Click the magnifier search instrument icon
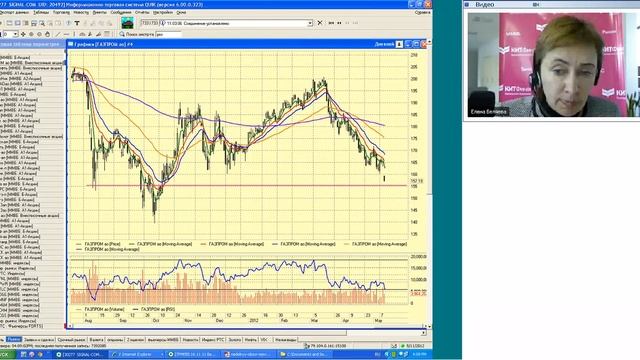The height and width of the screenshot is (360, 640). tap(122, 34)
